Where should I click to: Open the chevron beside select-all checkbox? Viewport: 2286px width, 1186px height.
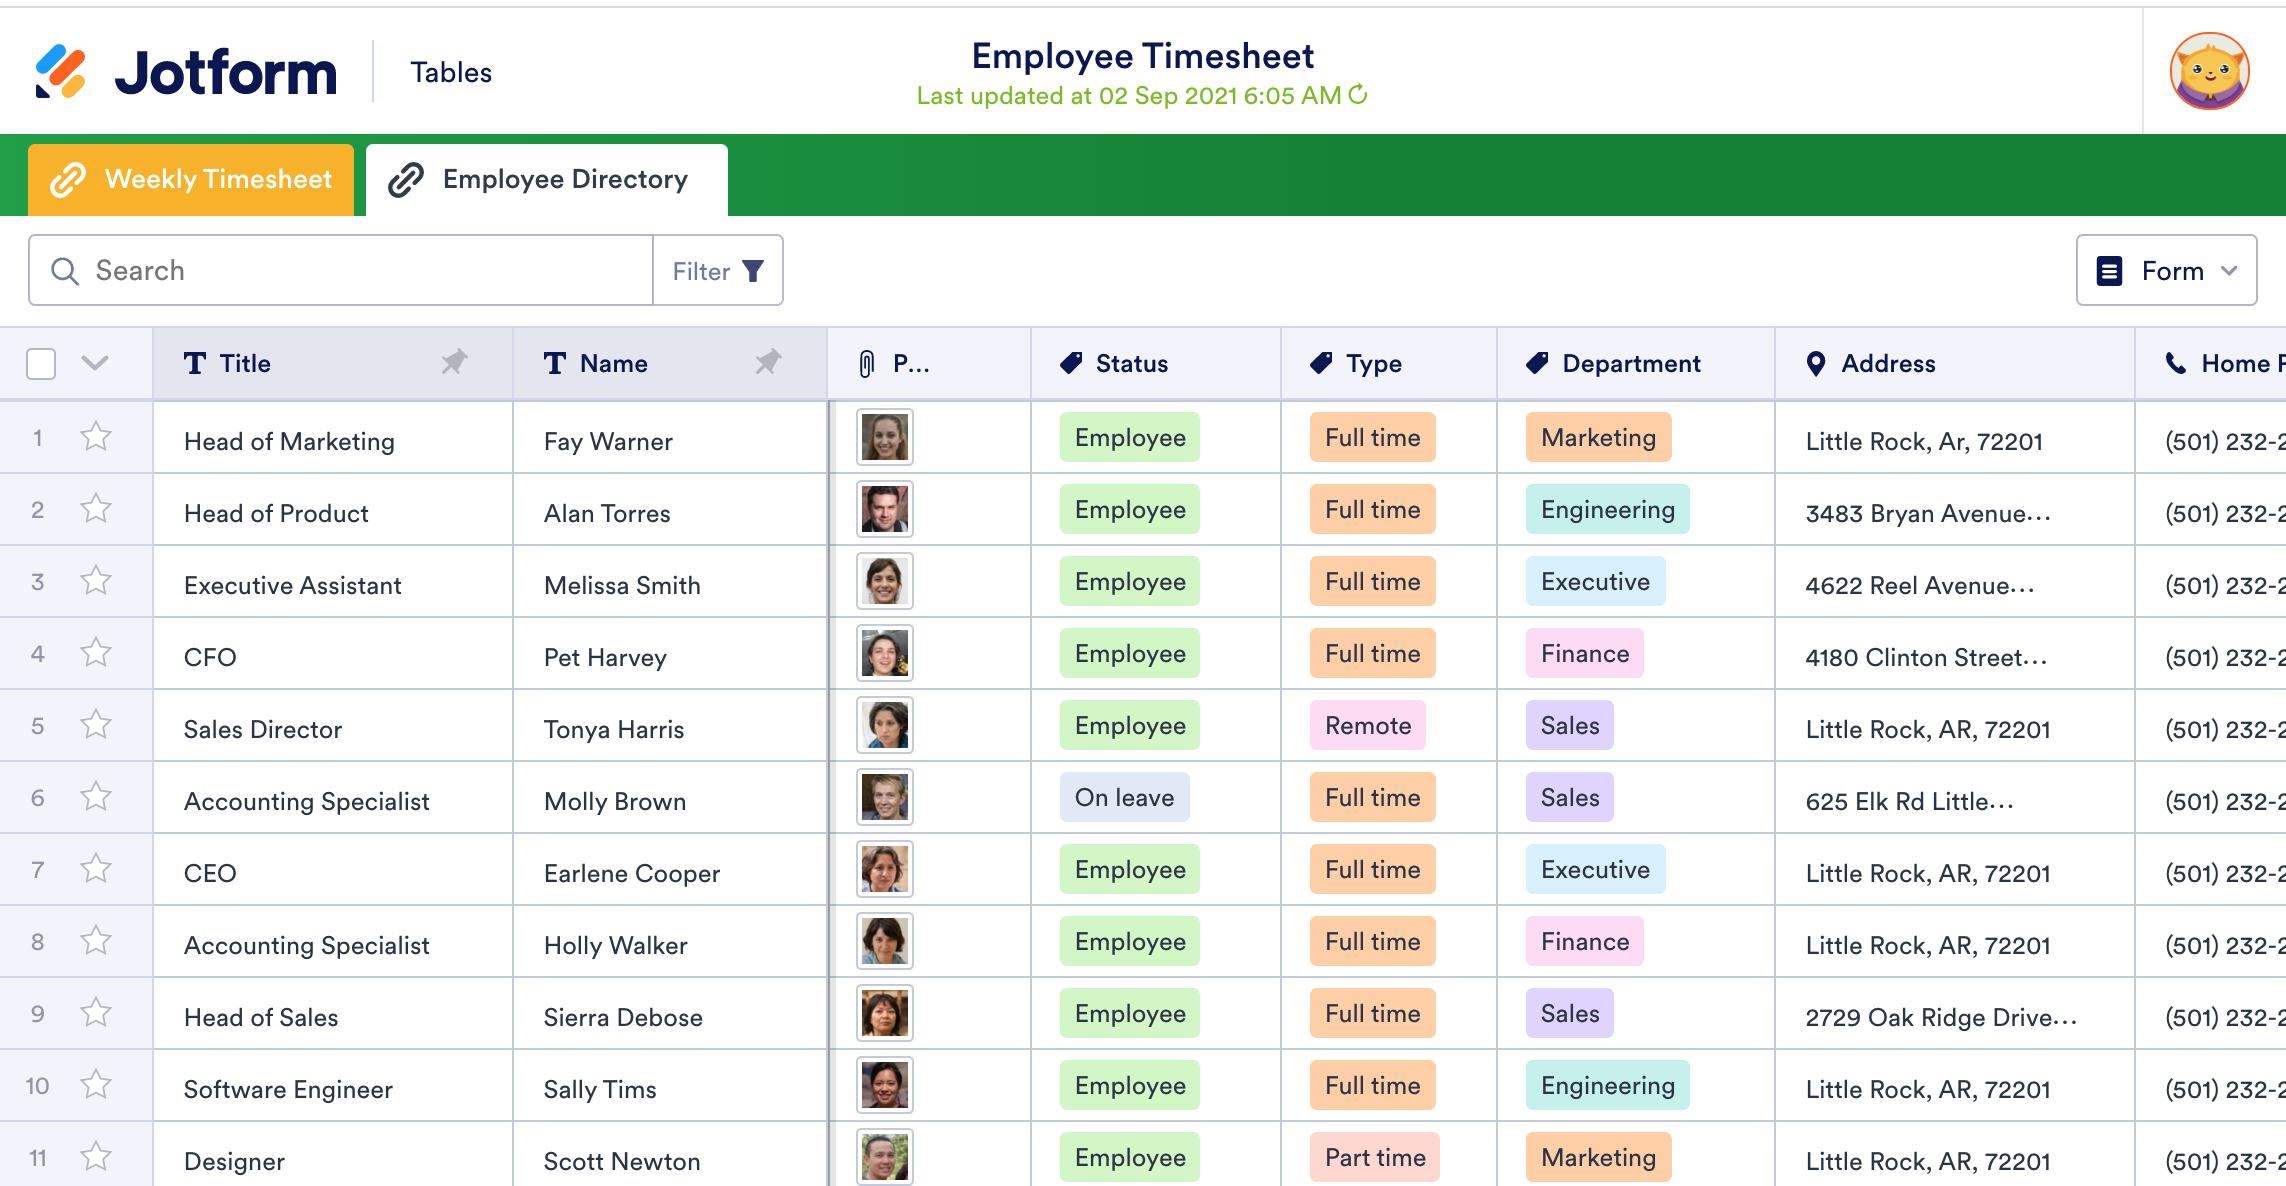coord(95,363)
